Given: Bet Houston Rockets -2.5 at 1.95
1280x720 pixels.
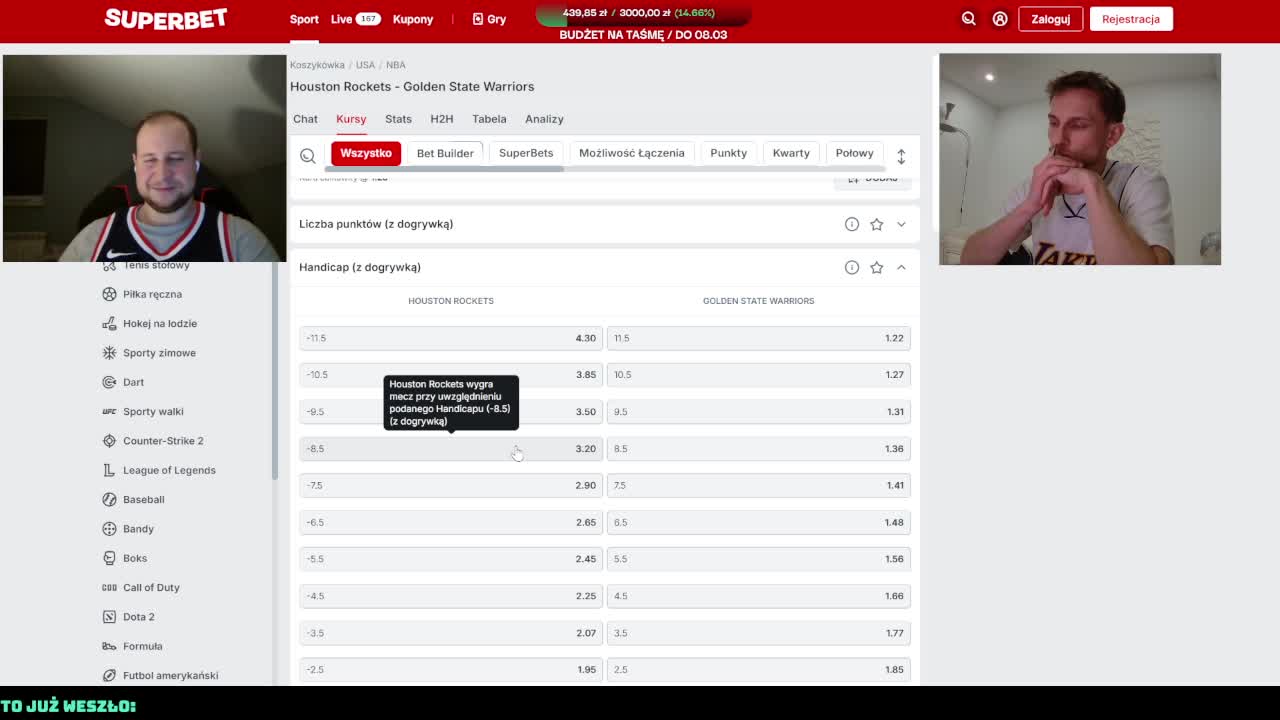Looking at the screenshot, I should tap(451, 669).
